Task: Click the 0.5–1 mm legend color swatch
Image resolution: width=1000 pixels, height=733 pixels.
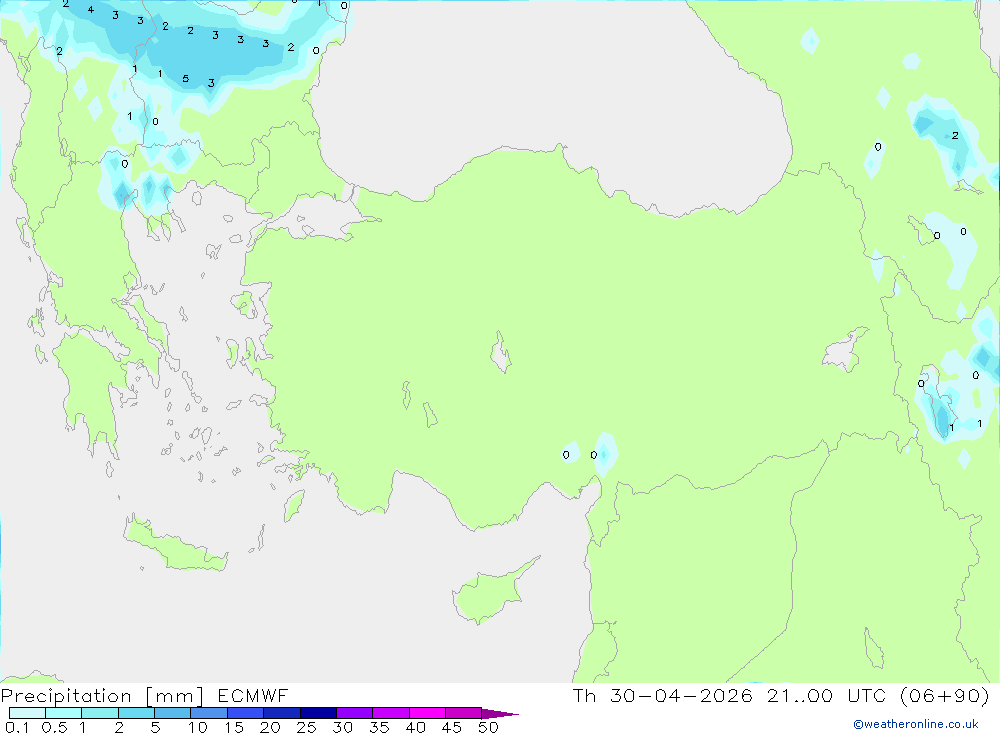Action: coord(64,713)
